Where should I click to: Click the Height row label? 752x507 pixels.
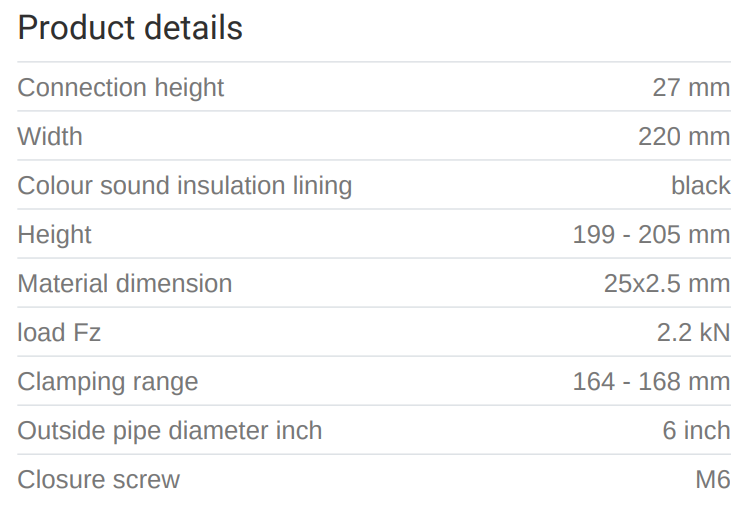tap(54, 235)
